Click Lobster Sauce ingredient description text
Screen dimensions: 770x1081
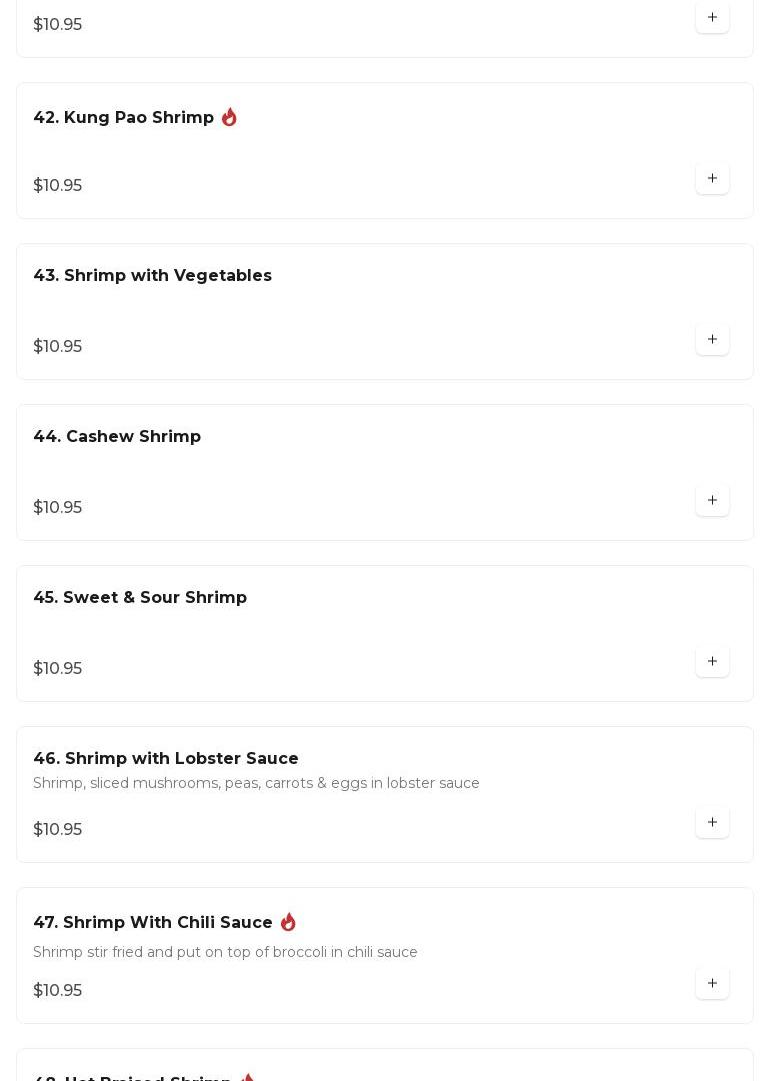click(x=256, y=784)
